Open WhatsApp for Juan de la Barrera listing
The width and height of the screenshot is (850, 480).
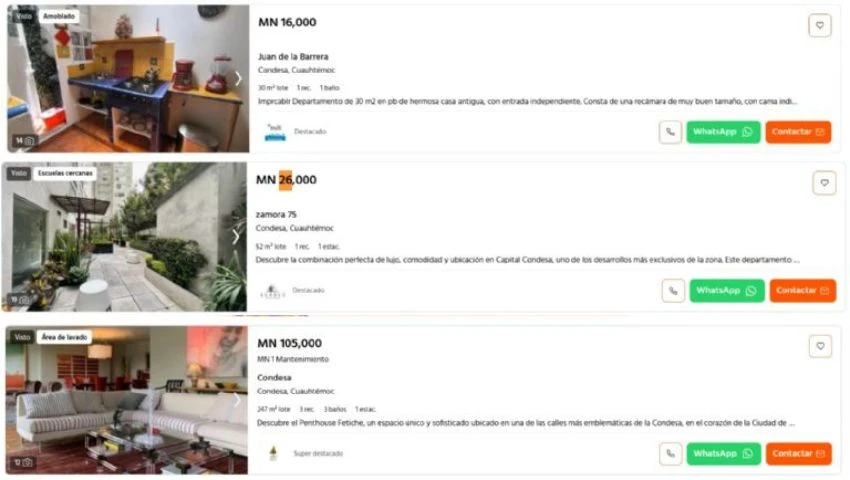(x=723, y=132)
